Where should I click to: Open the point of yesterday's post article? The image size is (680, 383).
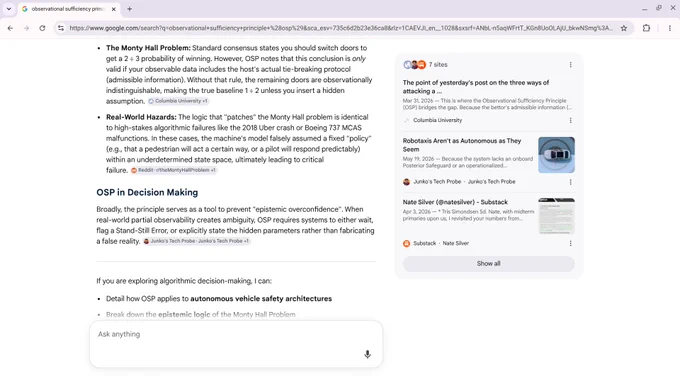(476, 87)
